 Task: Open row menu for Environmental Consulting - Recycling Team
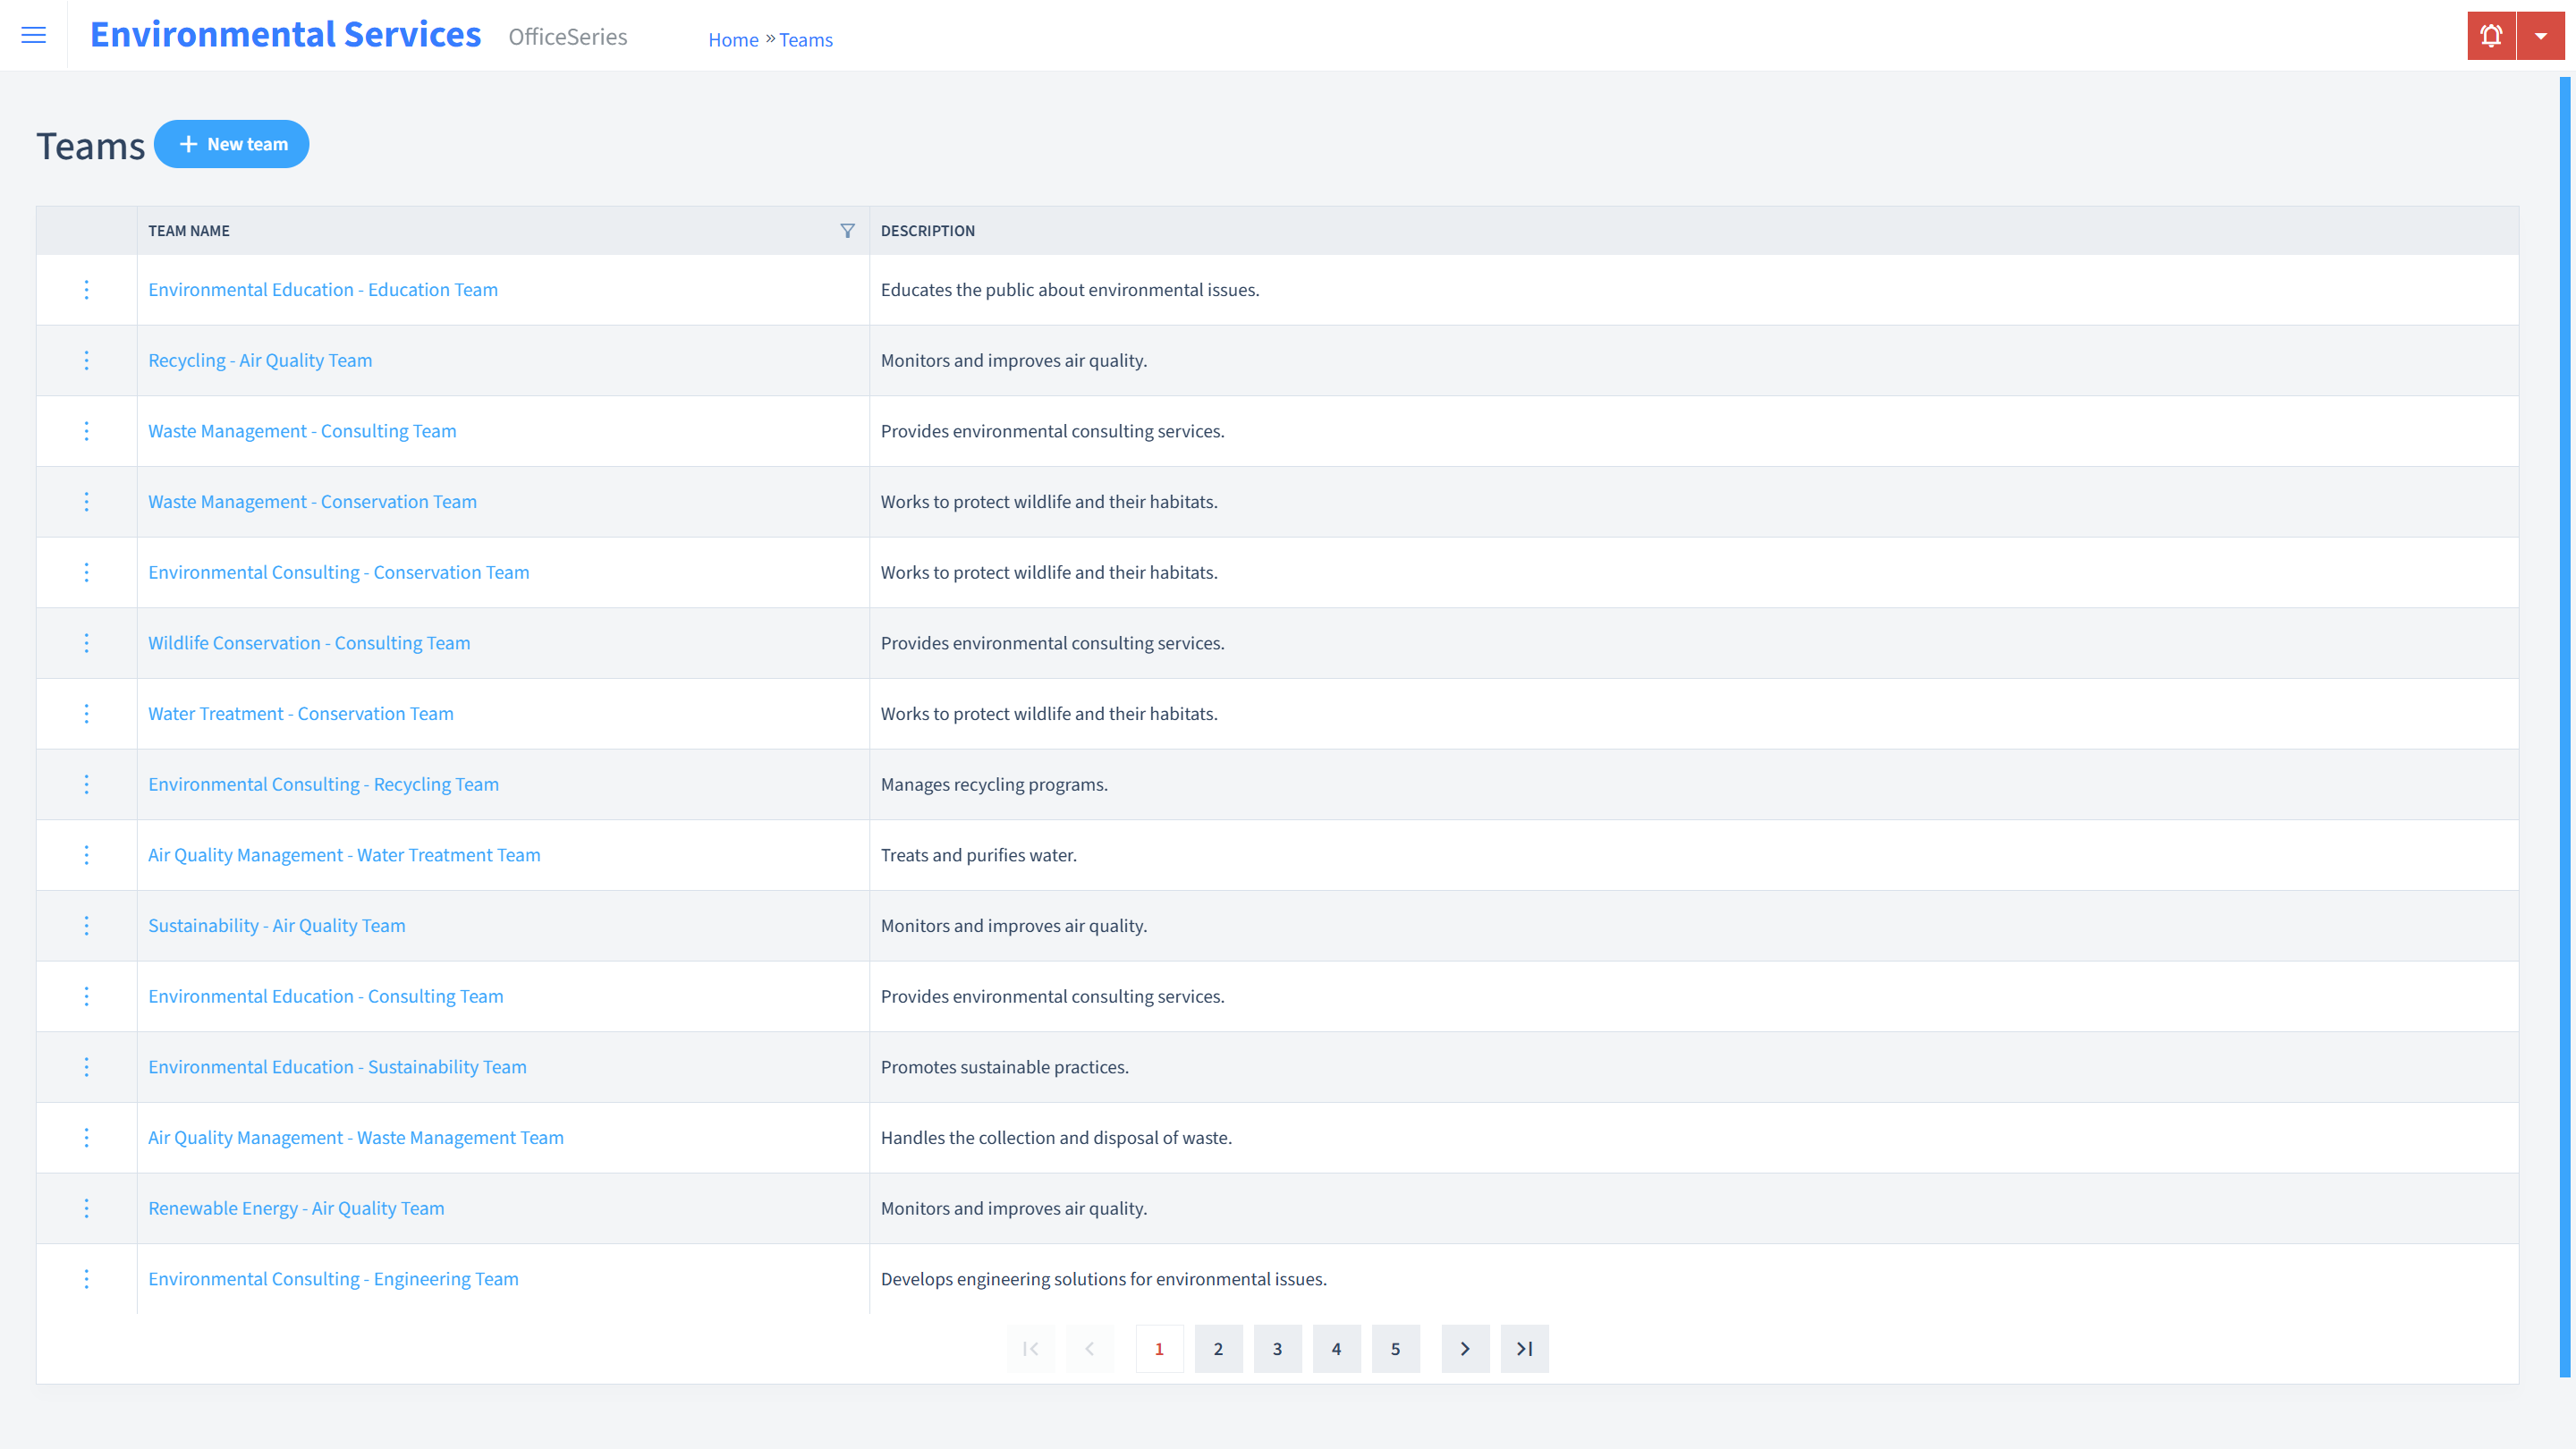pyautogui.click(x=87, y=784)
